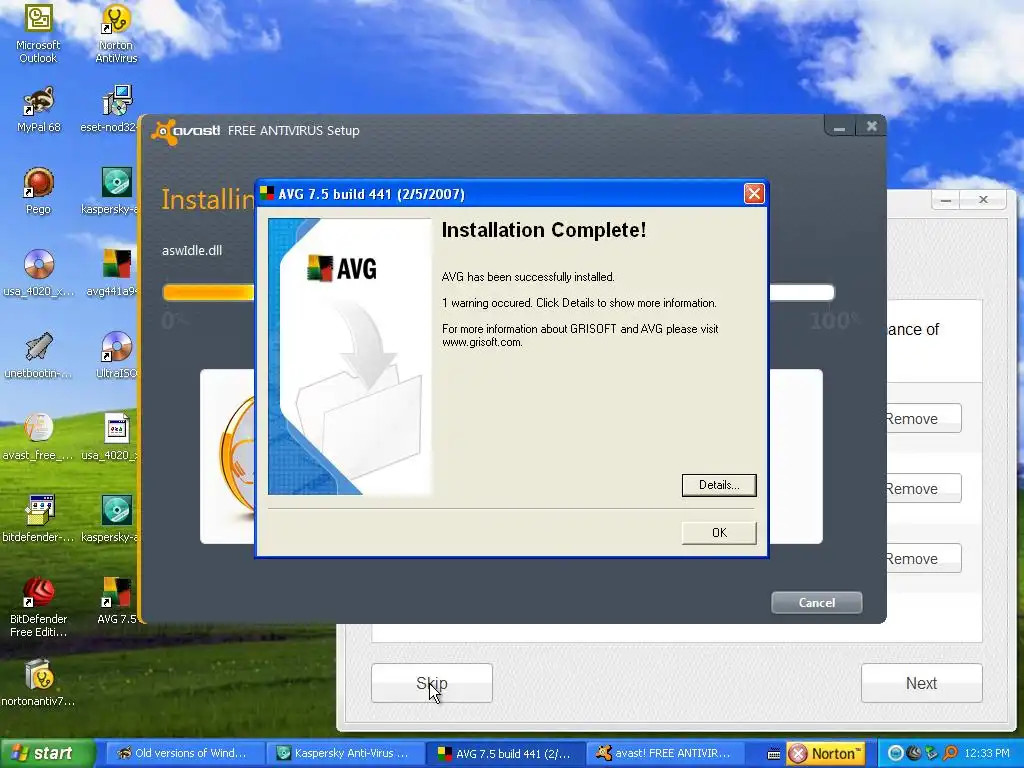Select the usa_4020_x disc image icon
The height and width of the screenshot is (768, 1024).
[x=39, y=264]
